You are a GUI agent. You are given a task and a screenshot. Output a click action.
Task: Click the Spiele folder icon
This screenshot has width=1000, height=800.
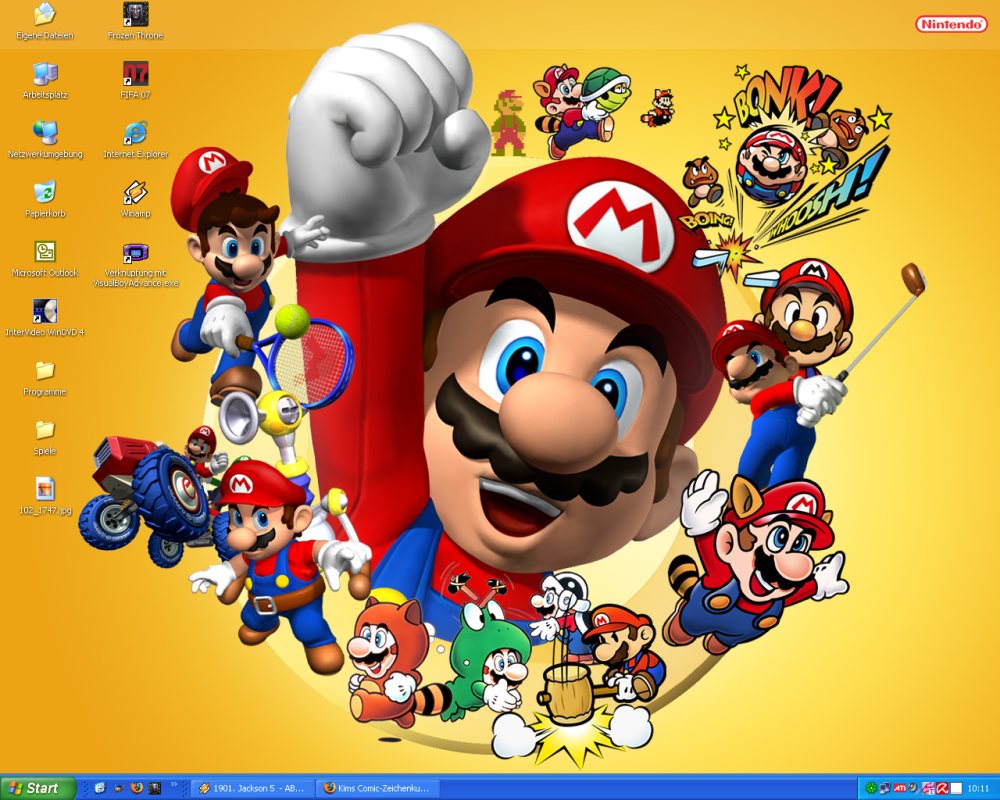(x=45, y=430)
